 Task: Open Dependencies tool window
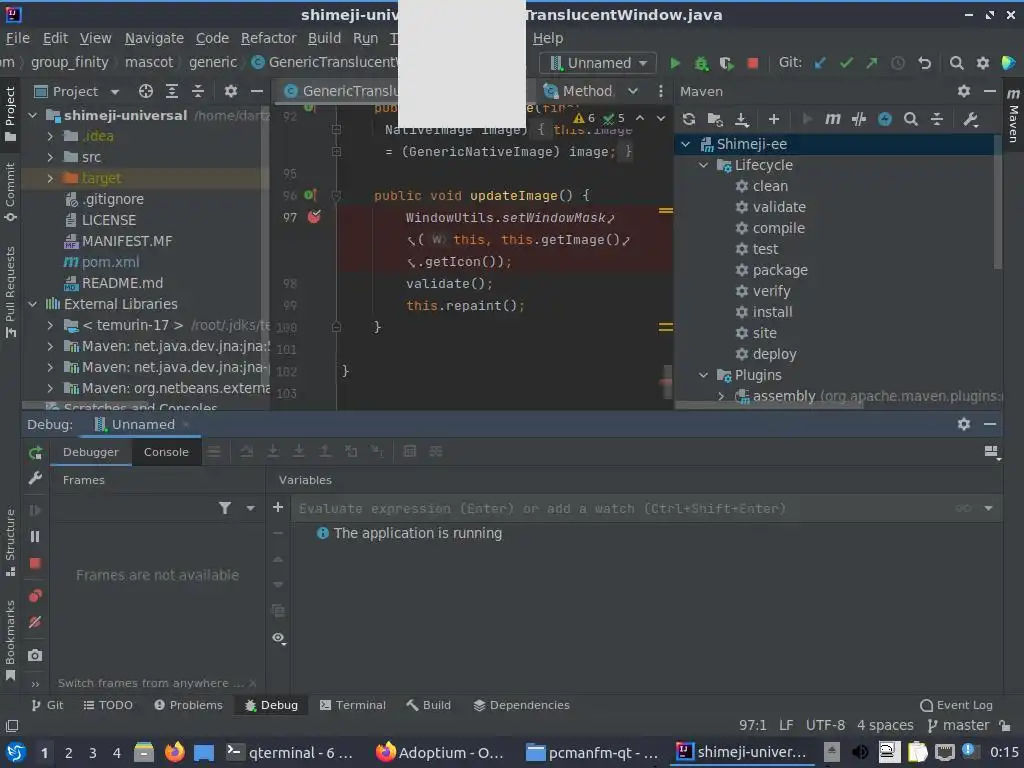[521, 705]
